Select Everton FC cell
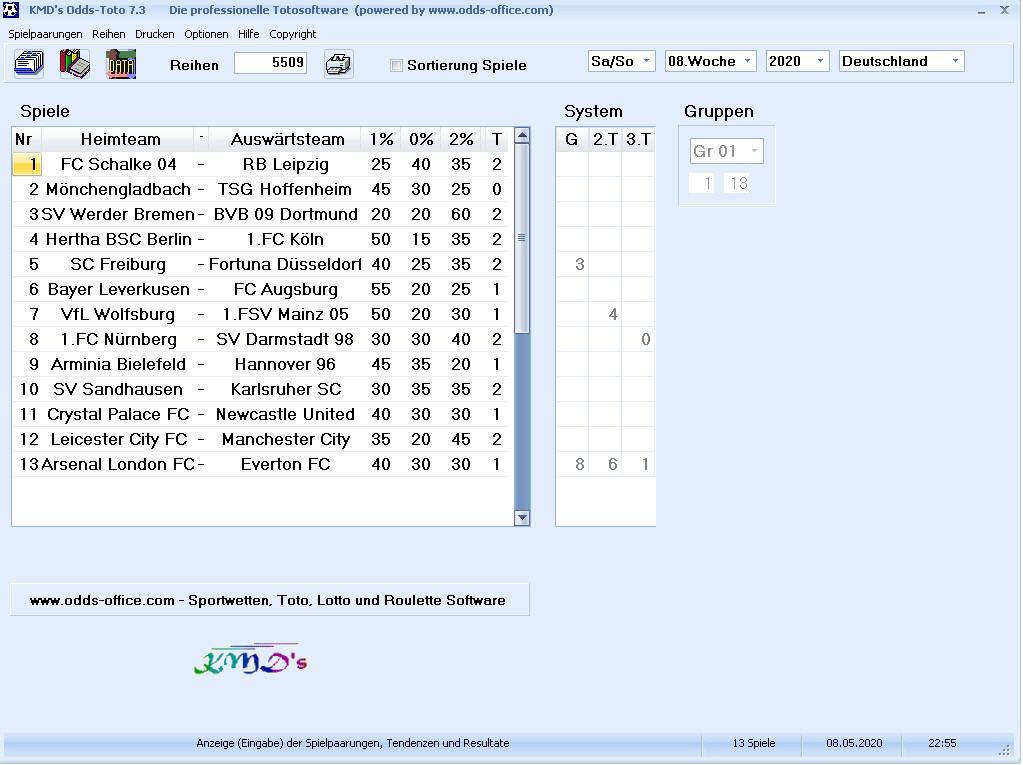The image size is (1023, 765). 286,464
